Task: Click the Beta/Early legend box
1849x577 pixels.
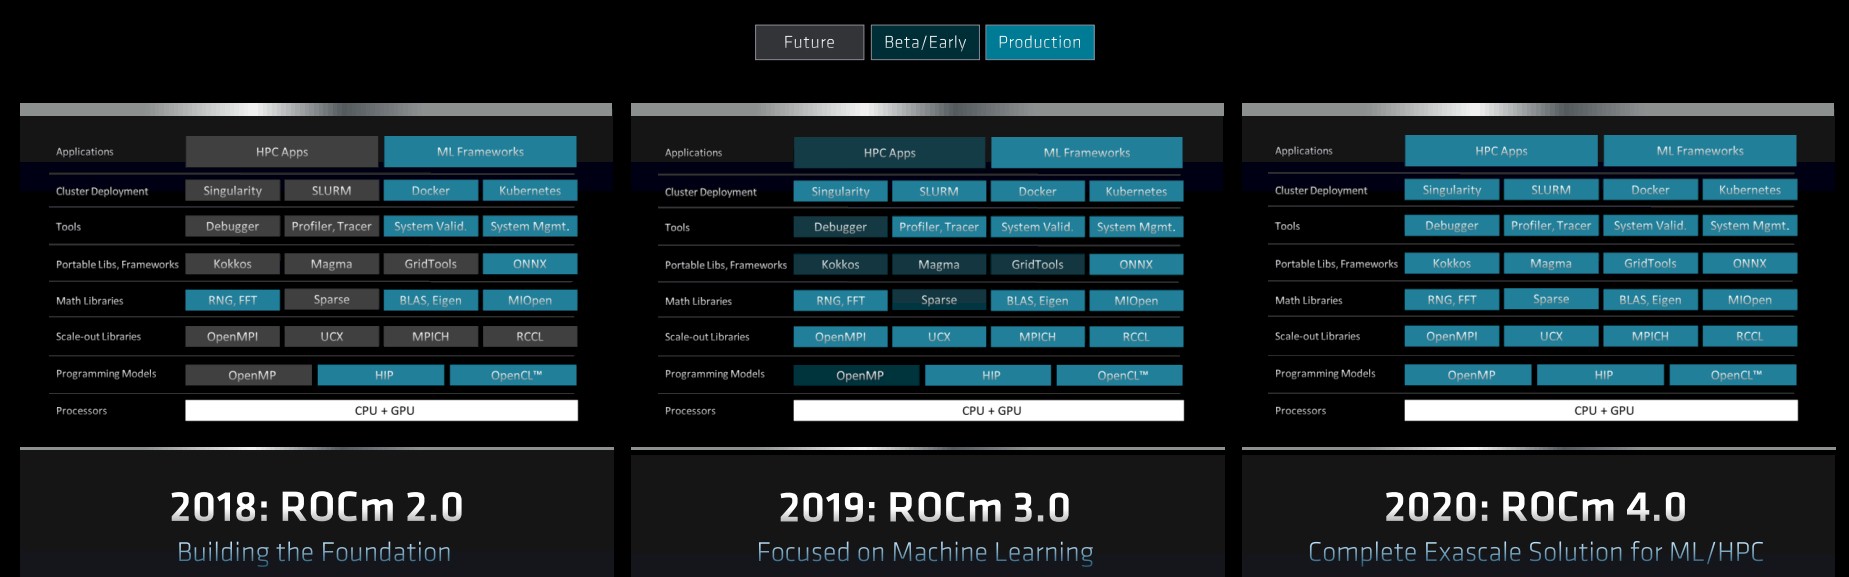Action: tap(925, 42)
